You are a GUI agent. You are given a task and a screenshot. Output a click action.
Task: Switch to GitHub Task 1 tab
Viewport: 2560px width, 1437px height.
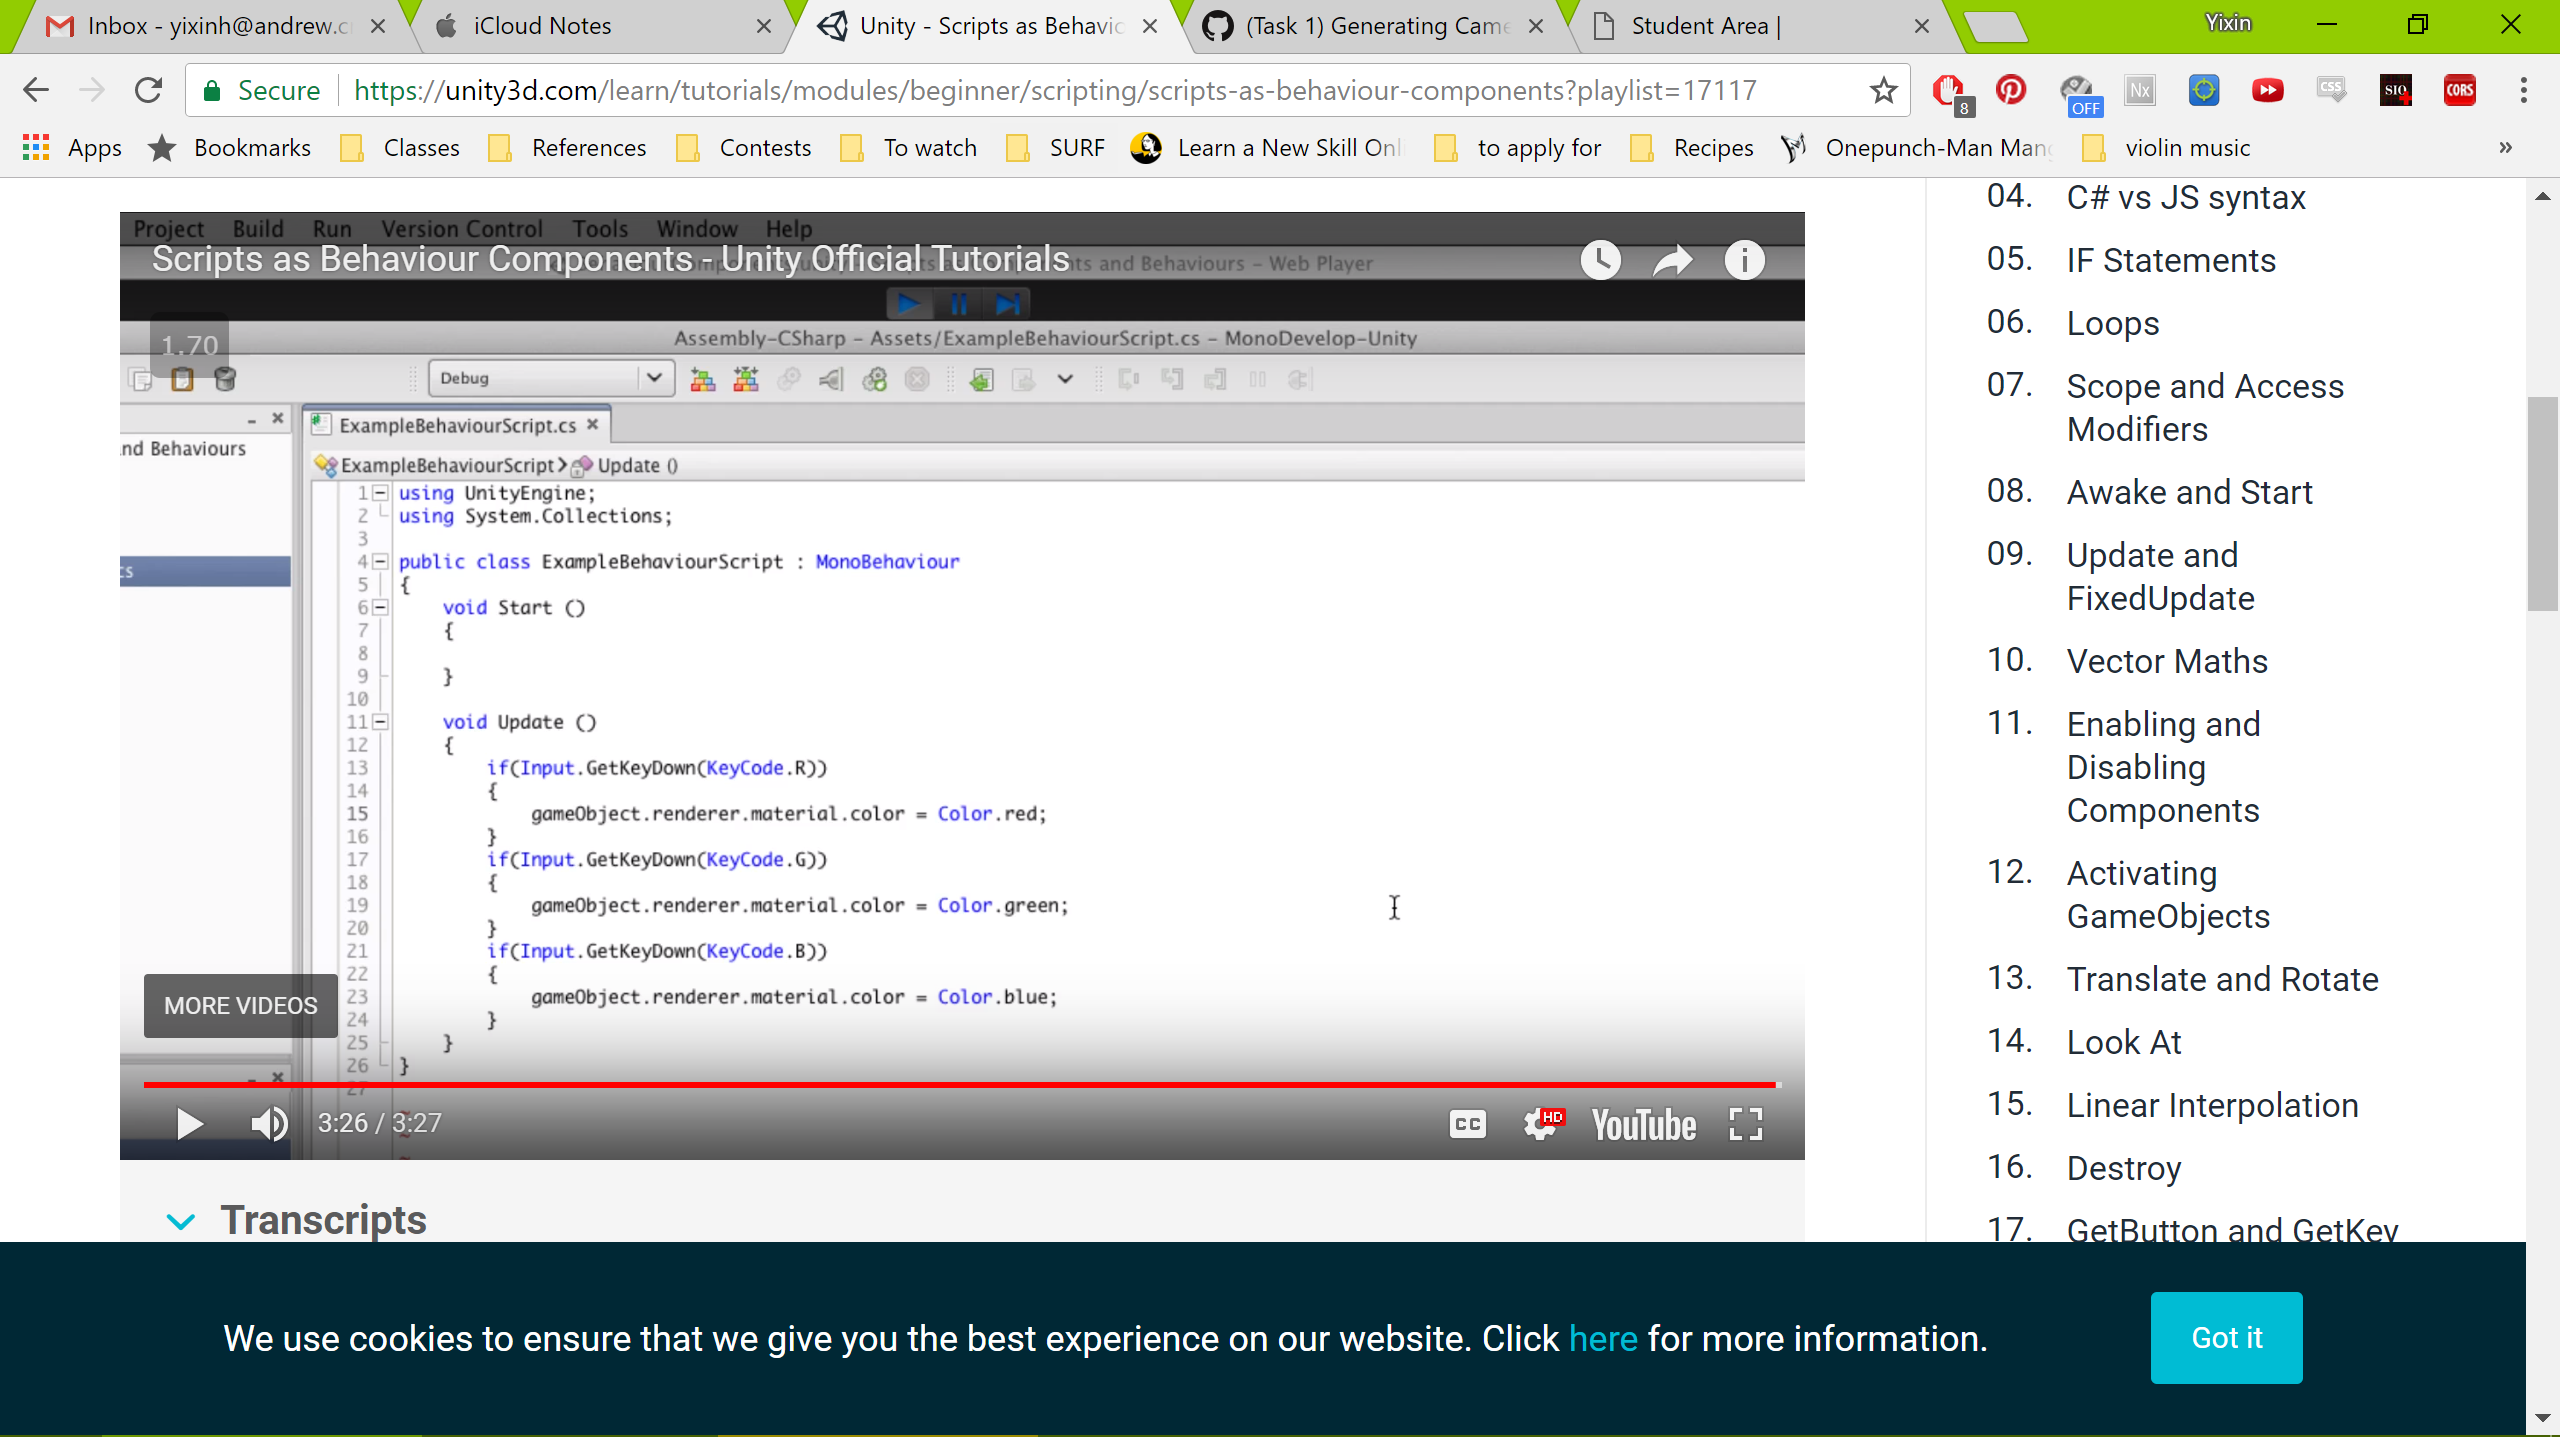click(1370, 26)
